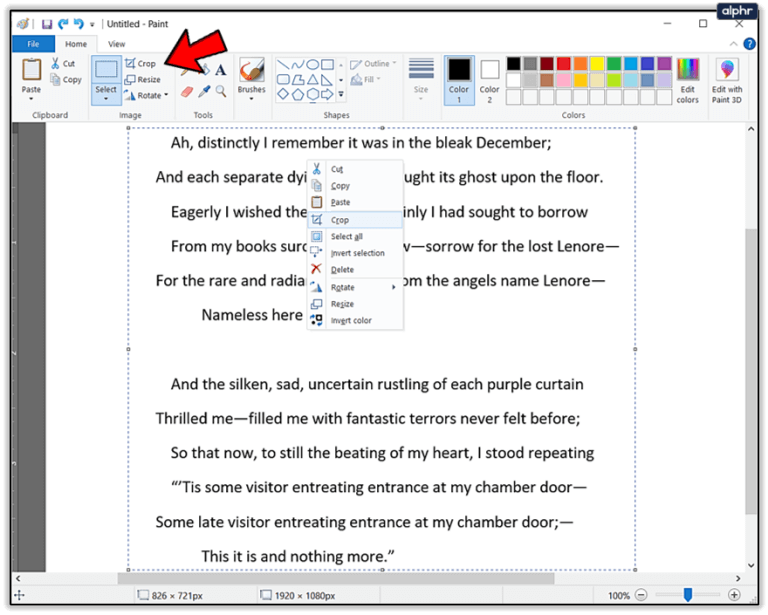Click Copy in the Clipboard ribbon group
This screenshot has height=615, width=768.
[67, 79]
